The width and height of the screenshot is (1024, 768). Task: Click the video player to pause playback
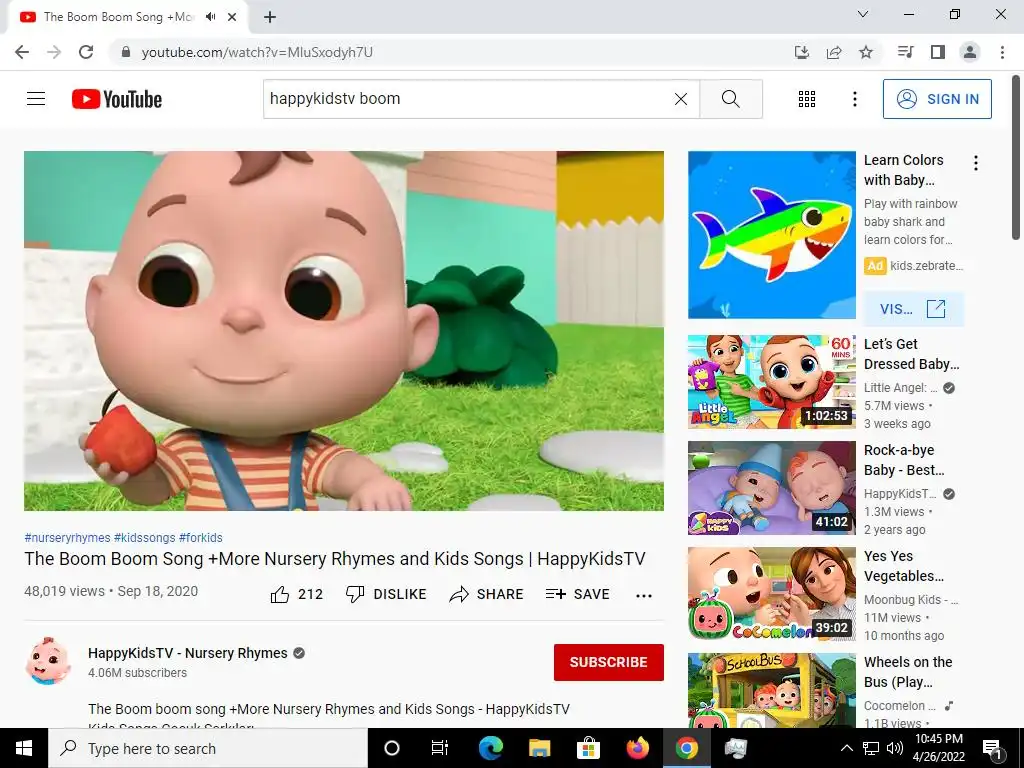pyautogui.click(x=344, y=330)
